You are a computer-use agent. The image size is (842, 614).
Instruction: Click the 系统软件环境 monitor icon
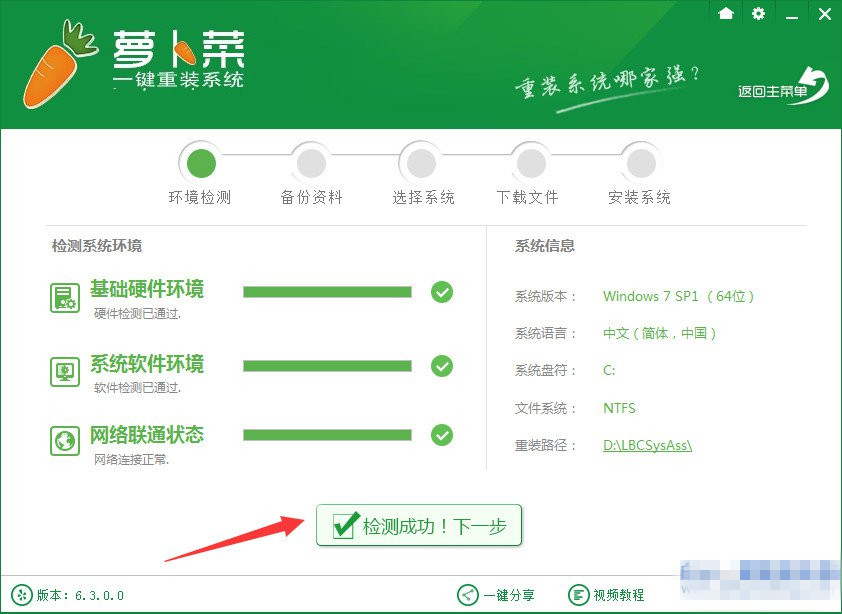pyautogui.click(x=65, y=372)
